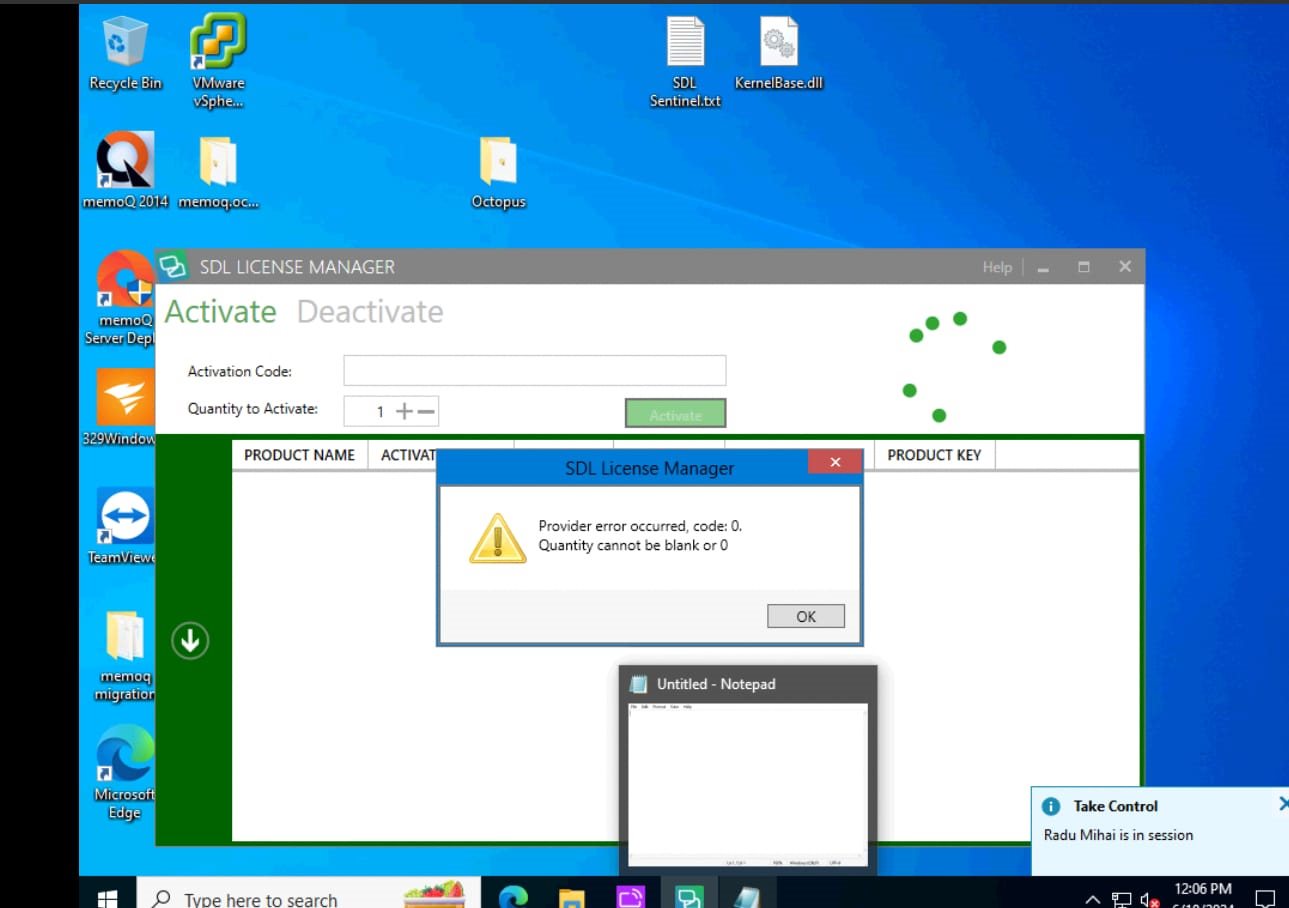Increase quantity with the plus button
Viewport: 1289px width, 908px height.
coord(404,411)
